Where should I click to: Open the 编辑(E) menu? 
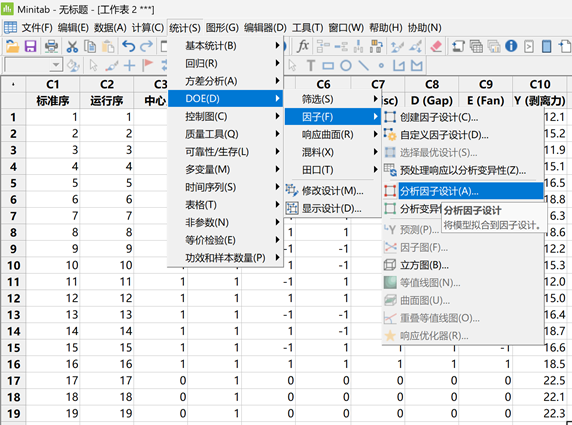(73, 28)
